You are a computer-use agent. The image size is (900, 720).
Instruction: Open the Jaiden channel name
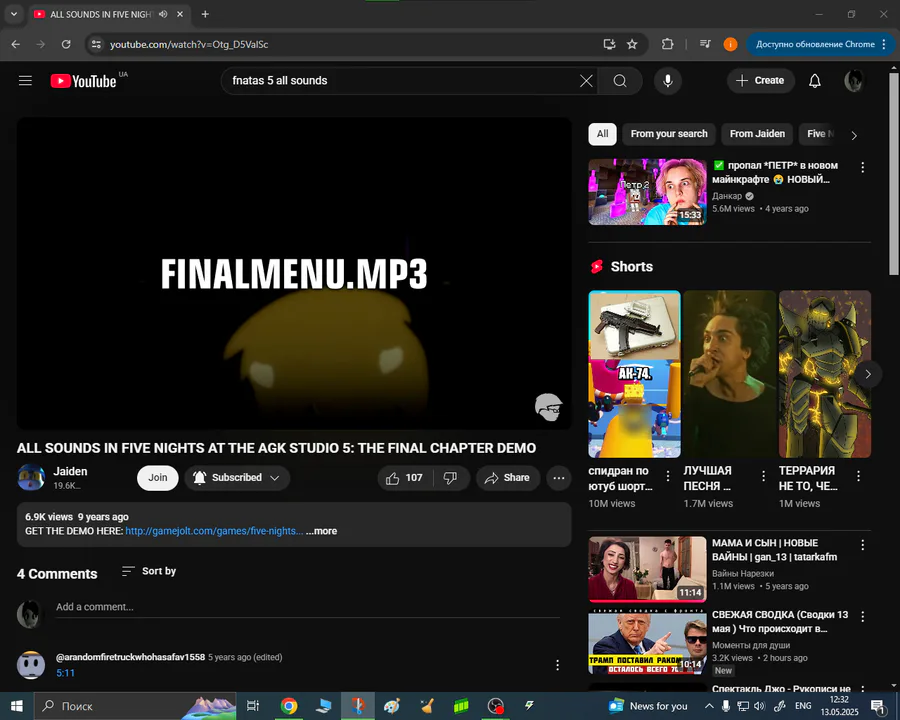point(70,471)
